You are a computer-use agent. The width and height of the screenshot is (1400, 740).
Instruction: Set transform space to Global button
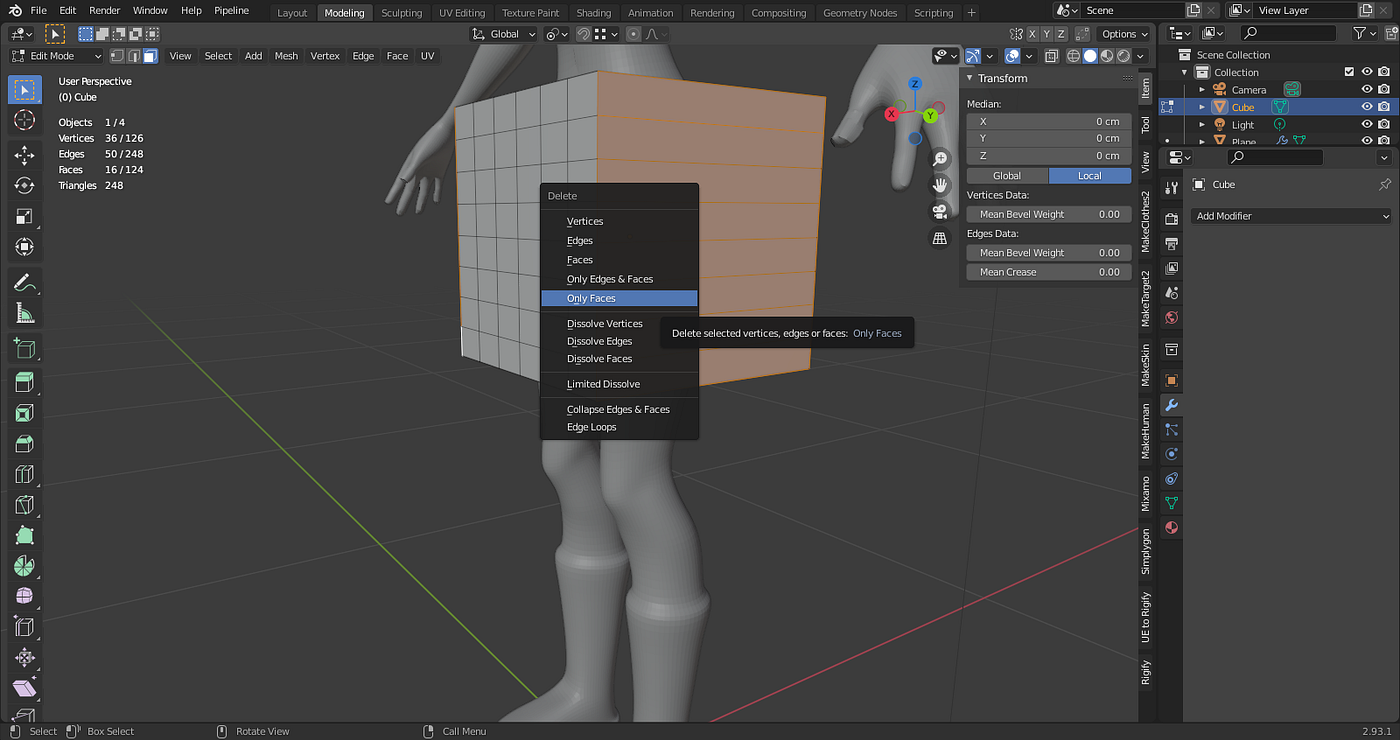click(x=1007, y=176)
